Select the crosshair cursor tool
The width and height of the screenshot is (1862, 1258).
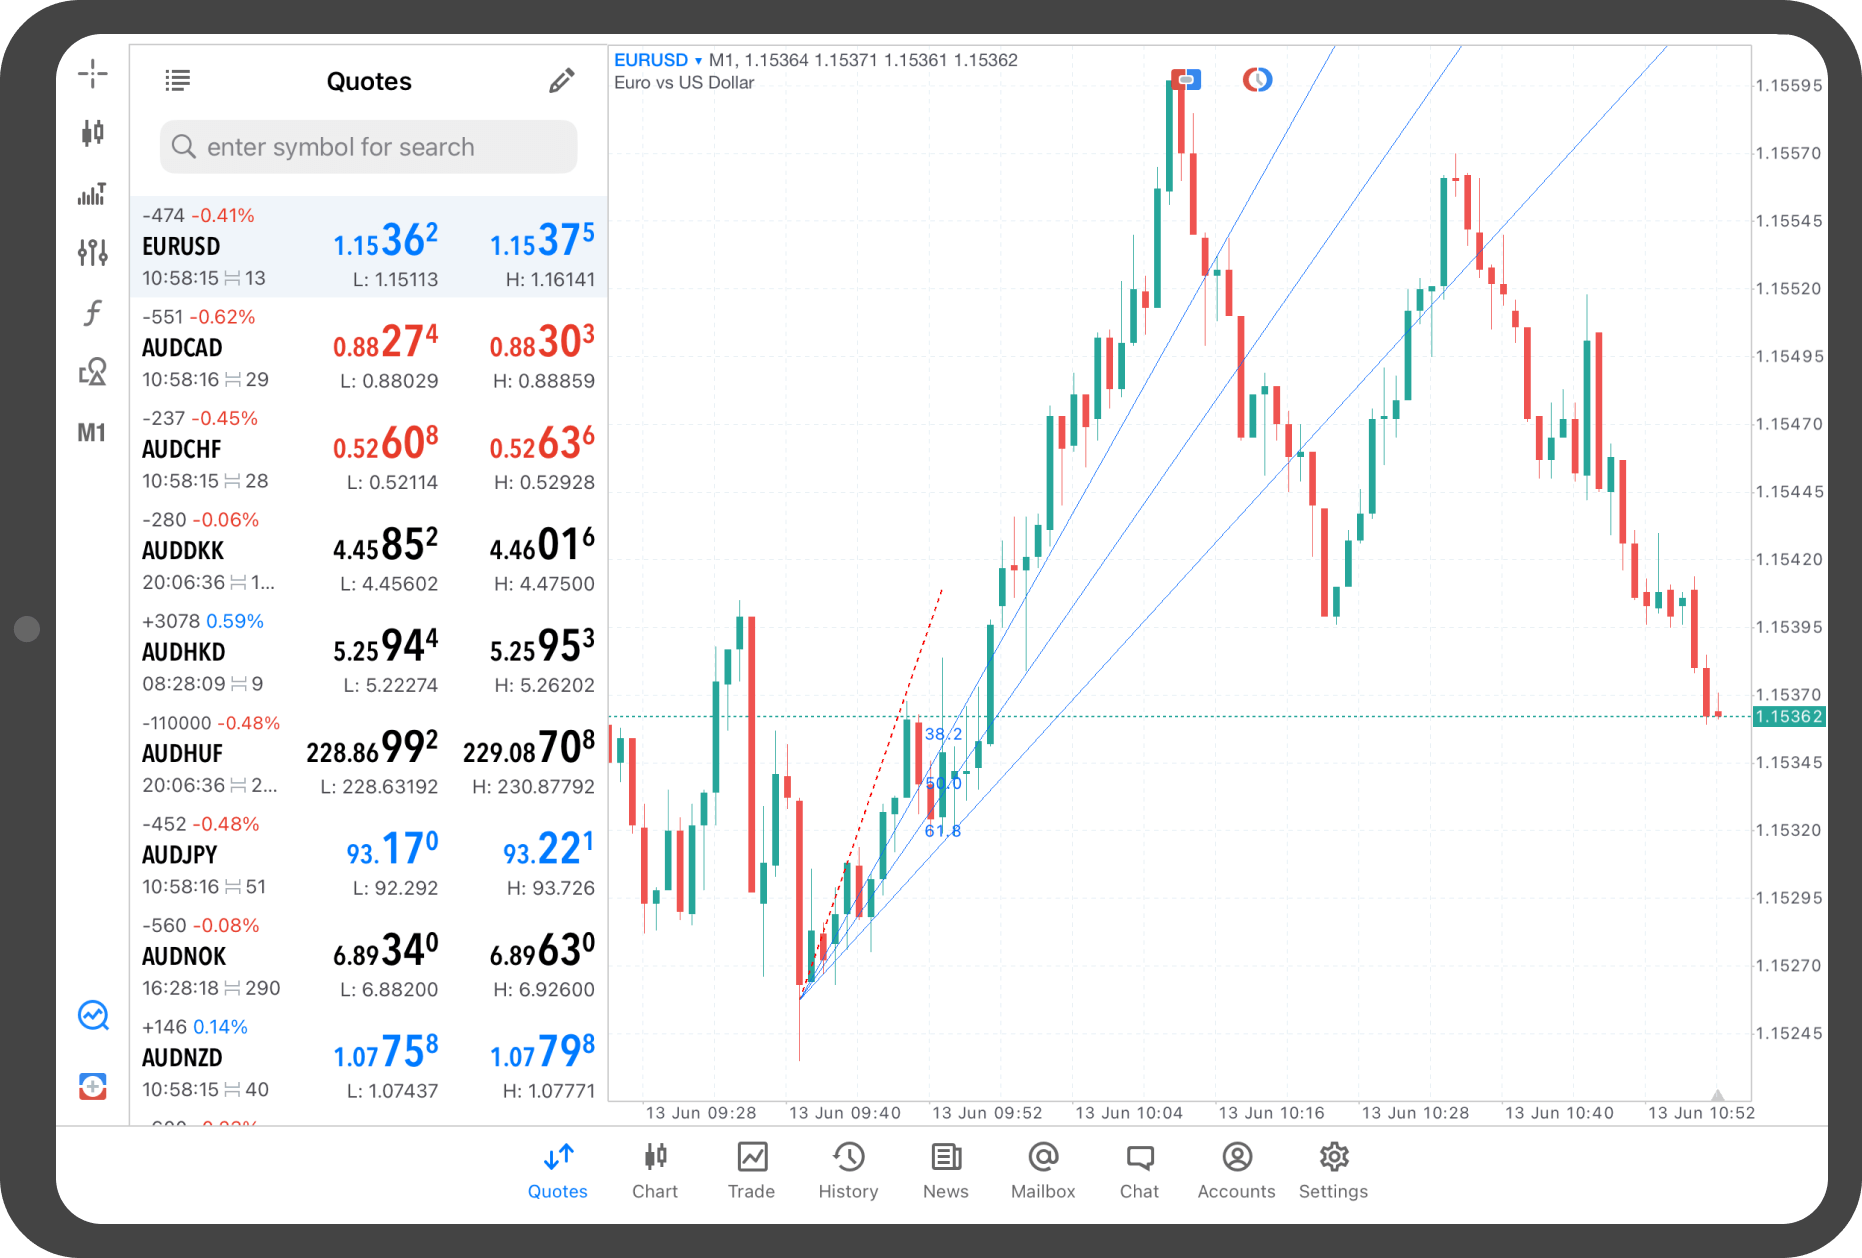[92, 73]
